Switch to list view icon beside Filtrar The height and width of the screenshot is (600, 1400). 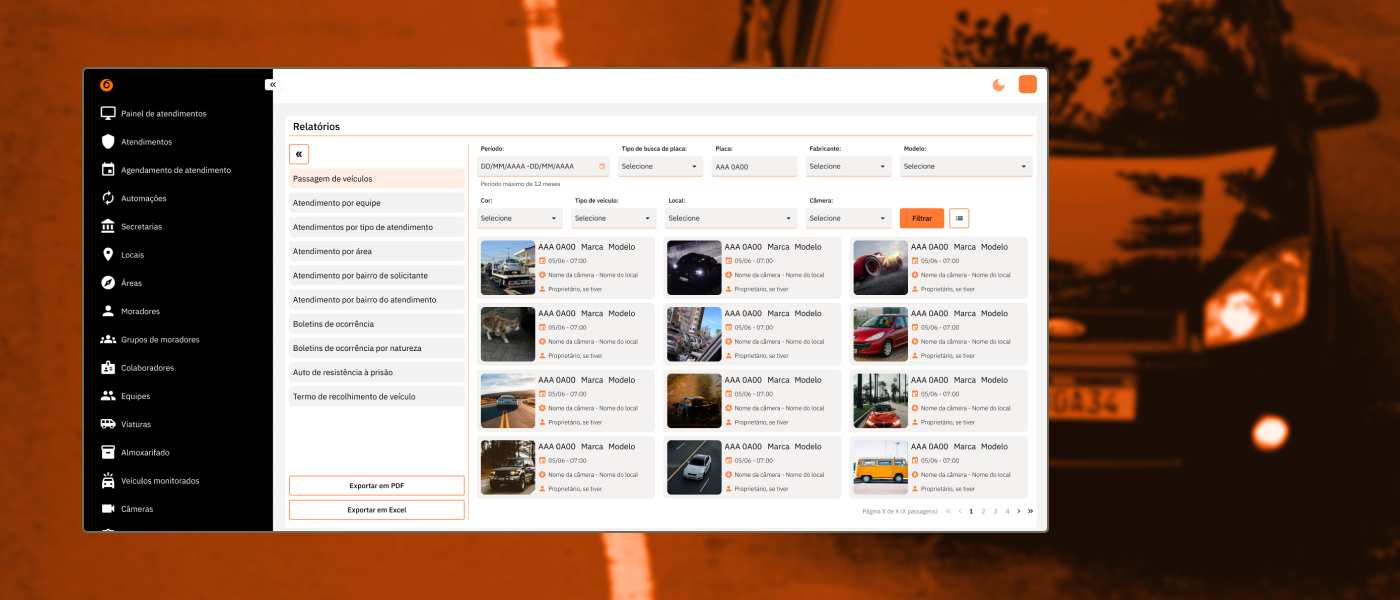coord(959,218)
